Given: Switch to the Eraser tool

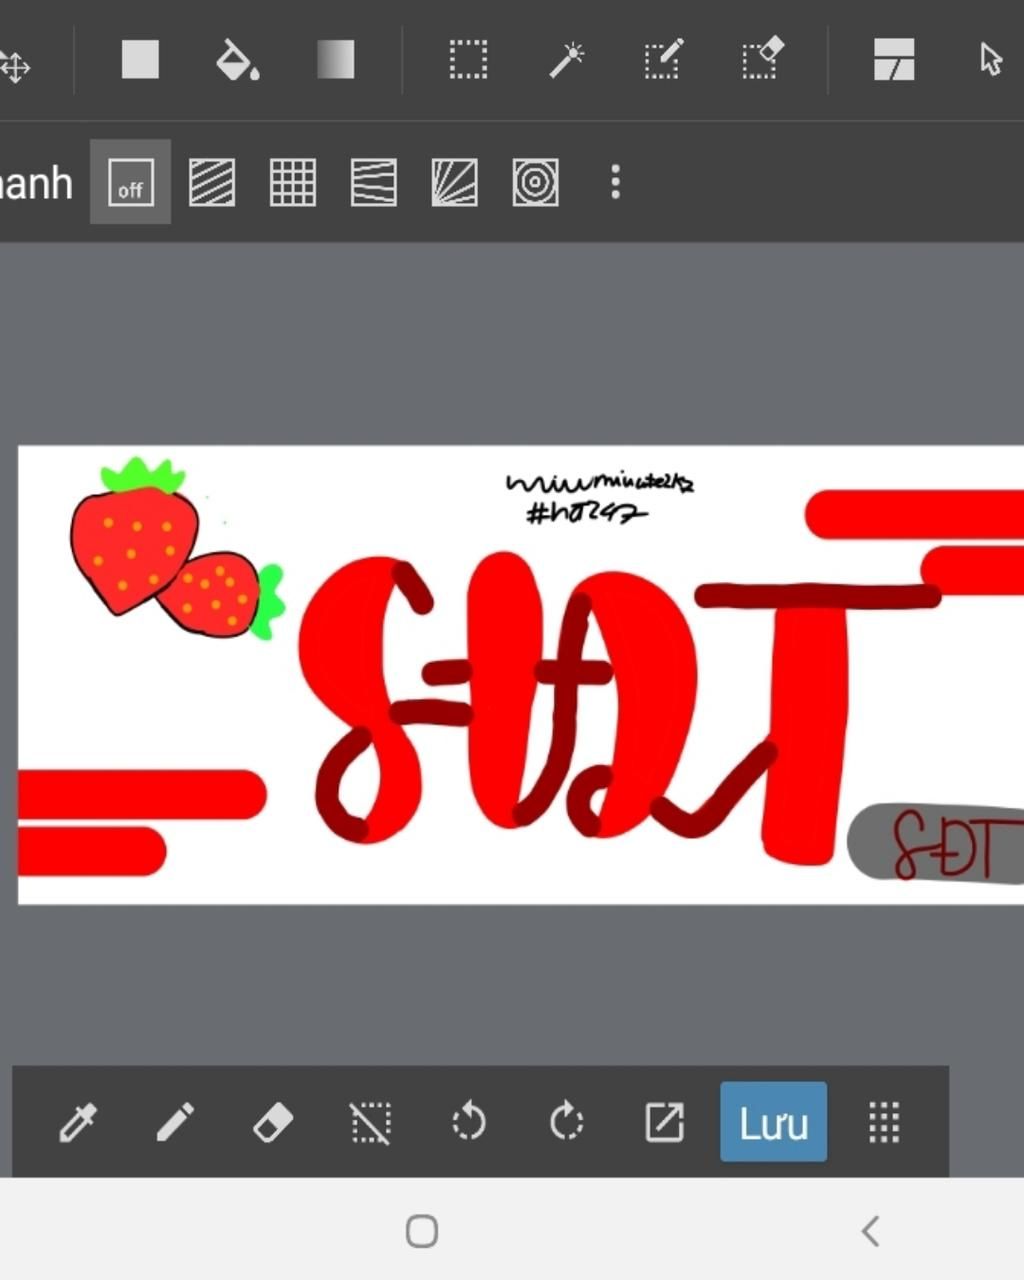Looking at the screenshot, I should coord(272,1122).
